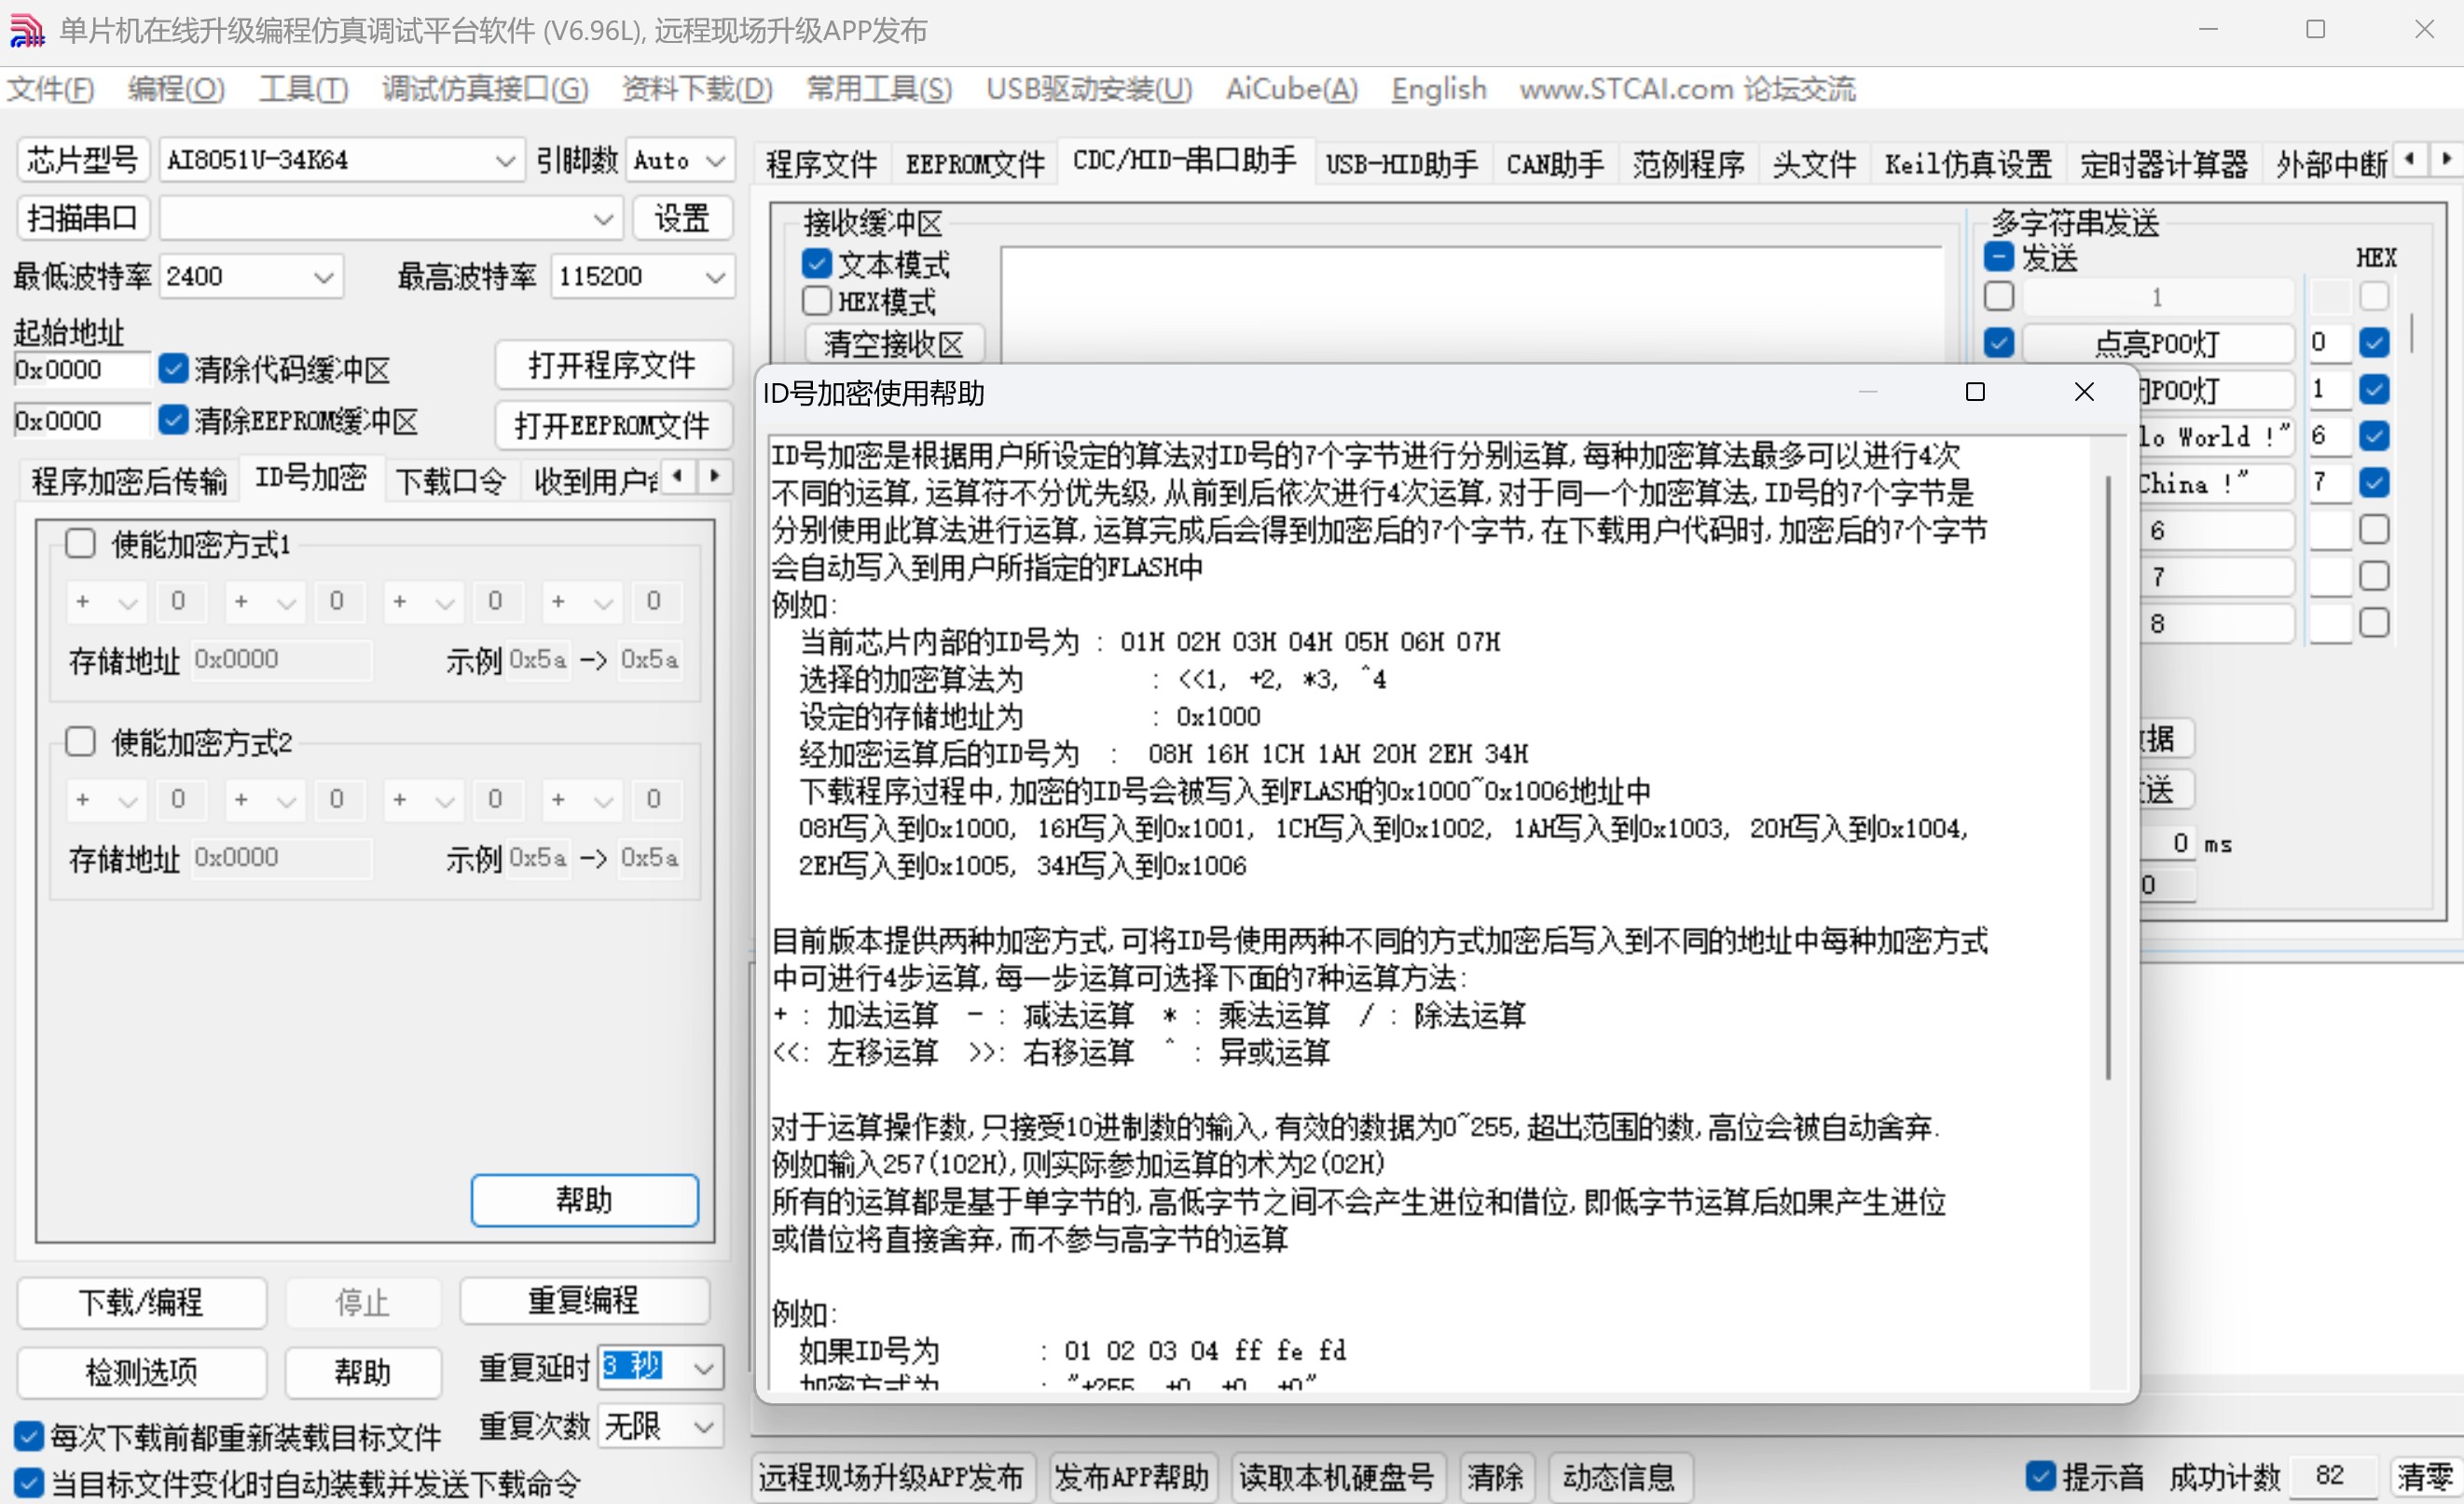Switch to the 下载口令 tab
The width and height of the screenshot is (2464, 1504).
pos(451,481)
